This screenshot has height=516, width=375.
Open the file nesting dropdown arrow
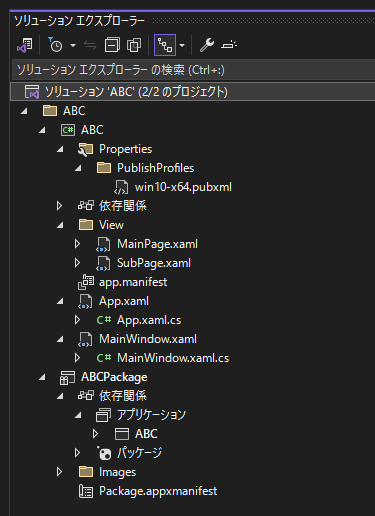[x=182, y=45]
